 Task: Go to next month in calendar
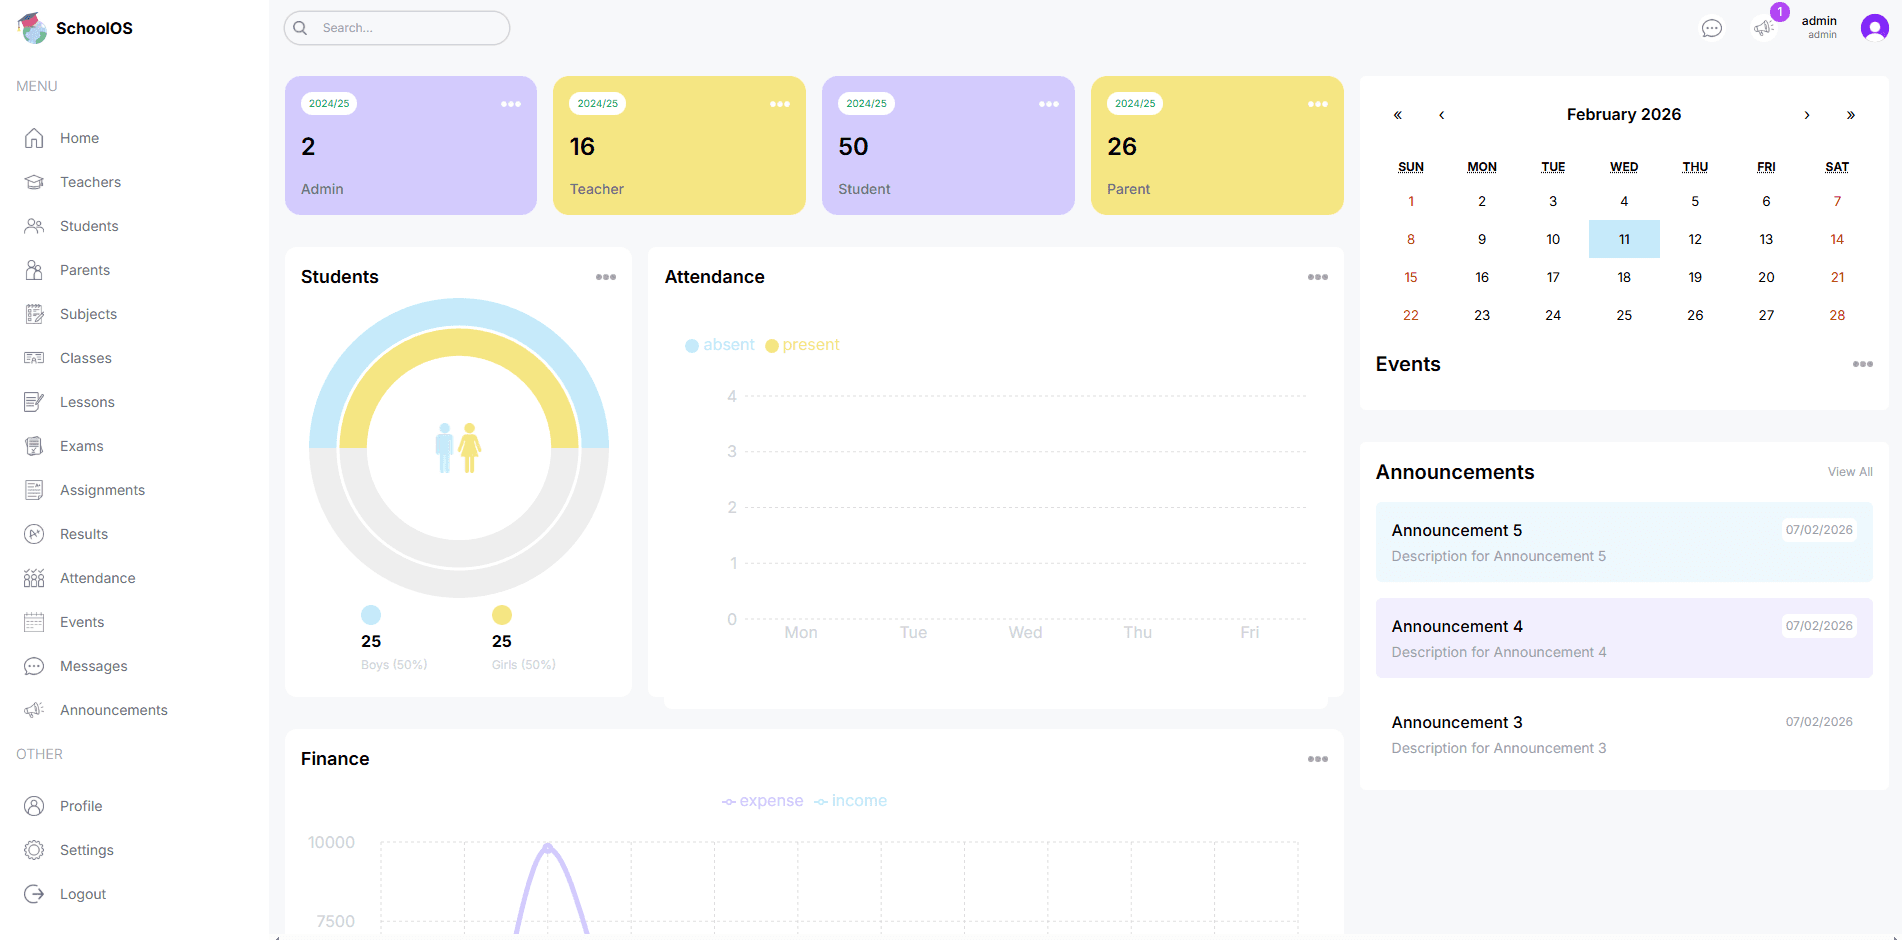coord(1806,115)
